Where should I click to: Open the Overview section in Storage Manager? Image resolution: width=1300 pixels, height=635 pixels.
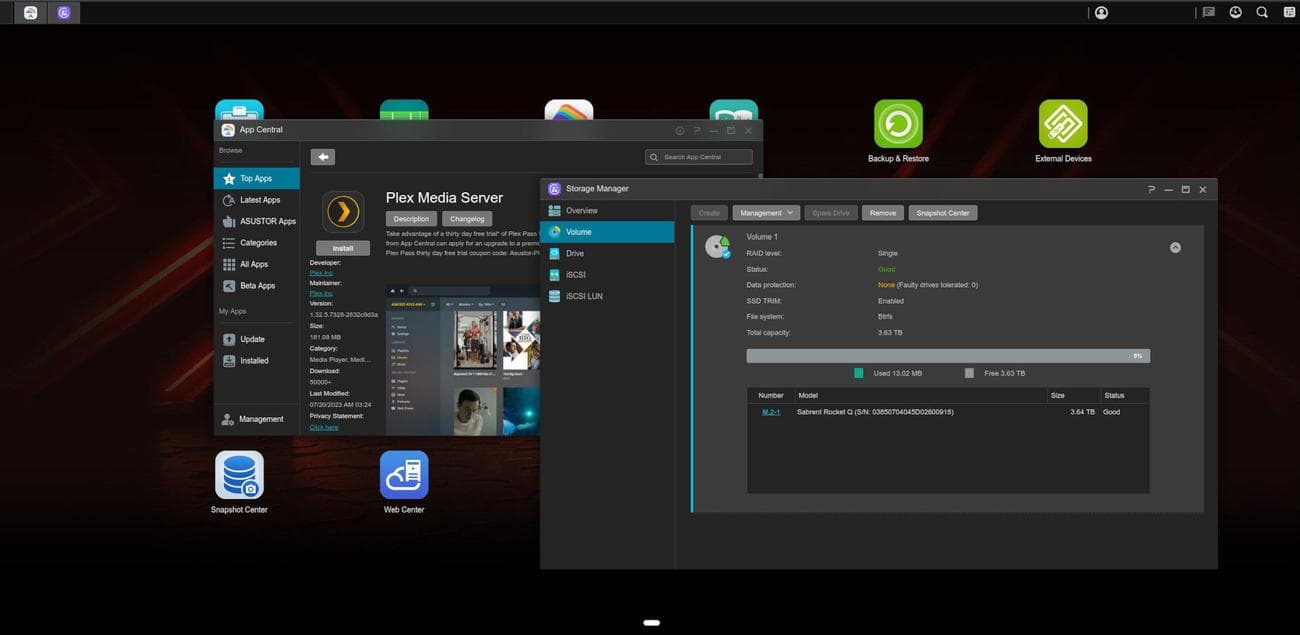tap(583, 210)
